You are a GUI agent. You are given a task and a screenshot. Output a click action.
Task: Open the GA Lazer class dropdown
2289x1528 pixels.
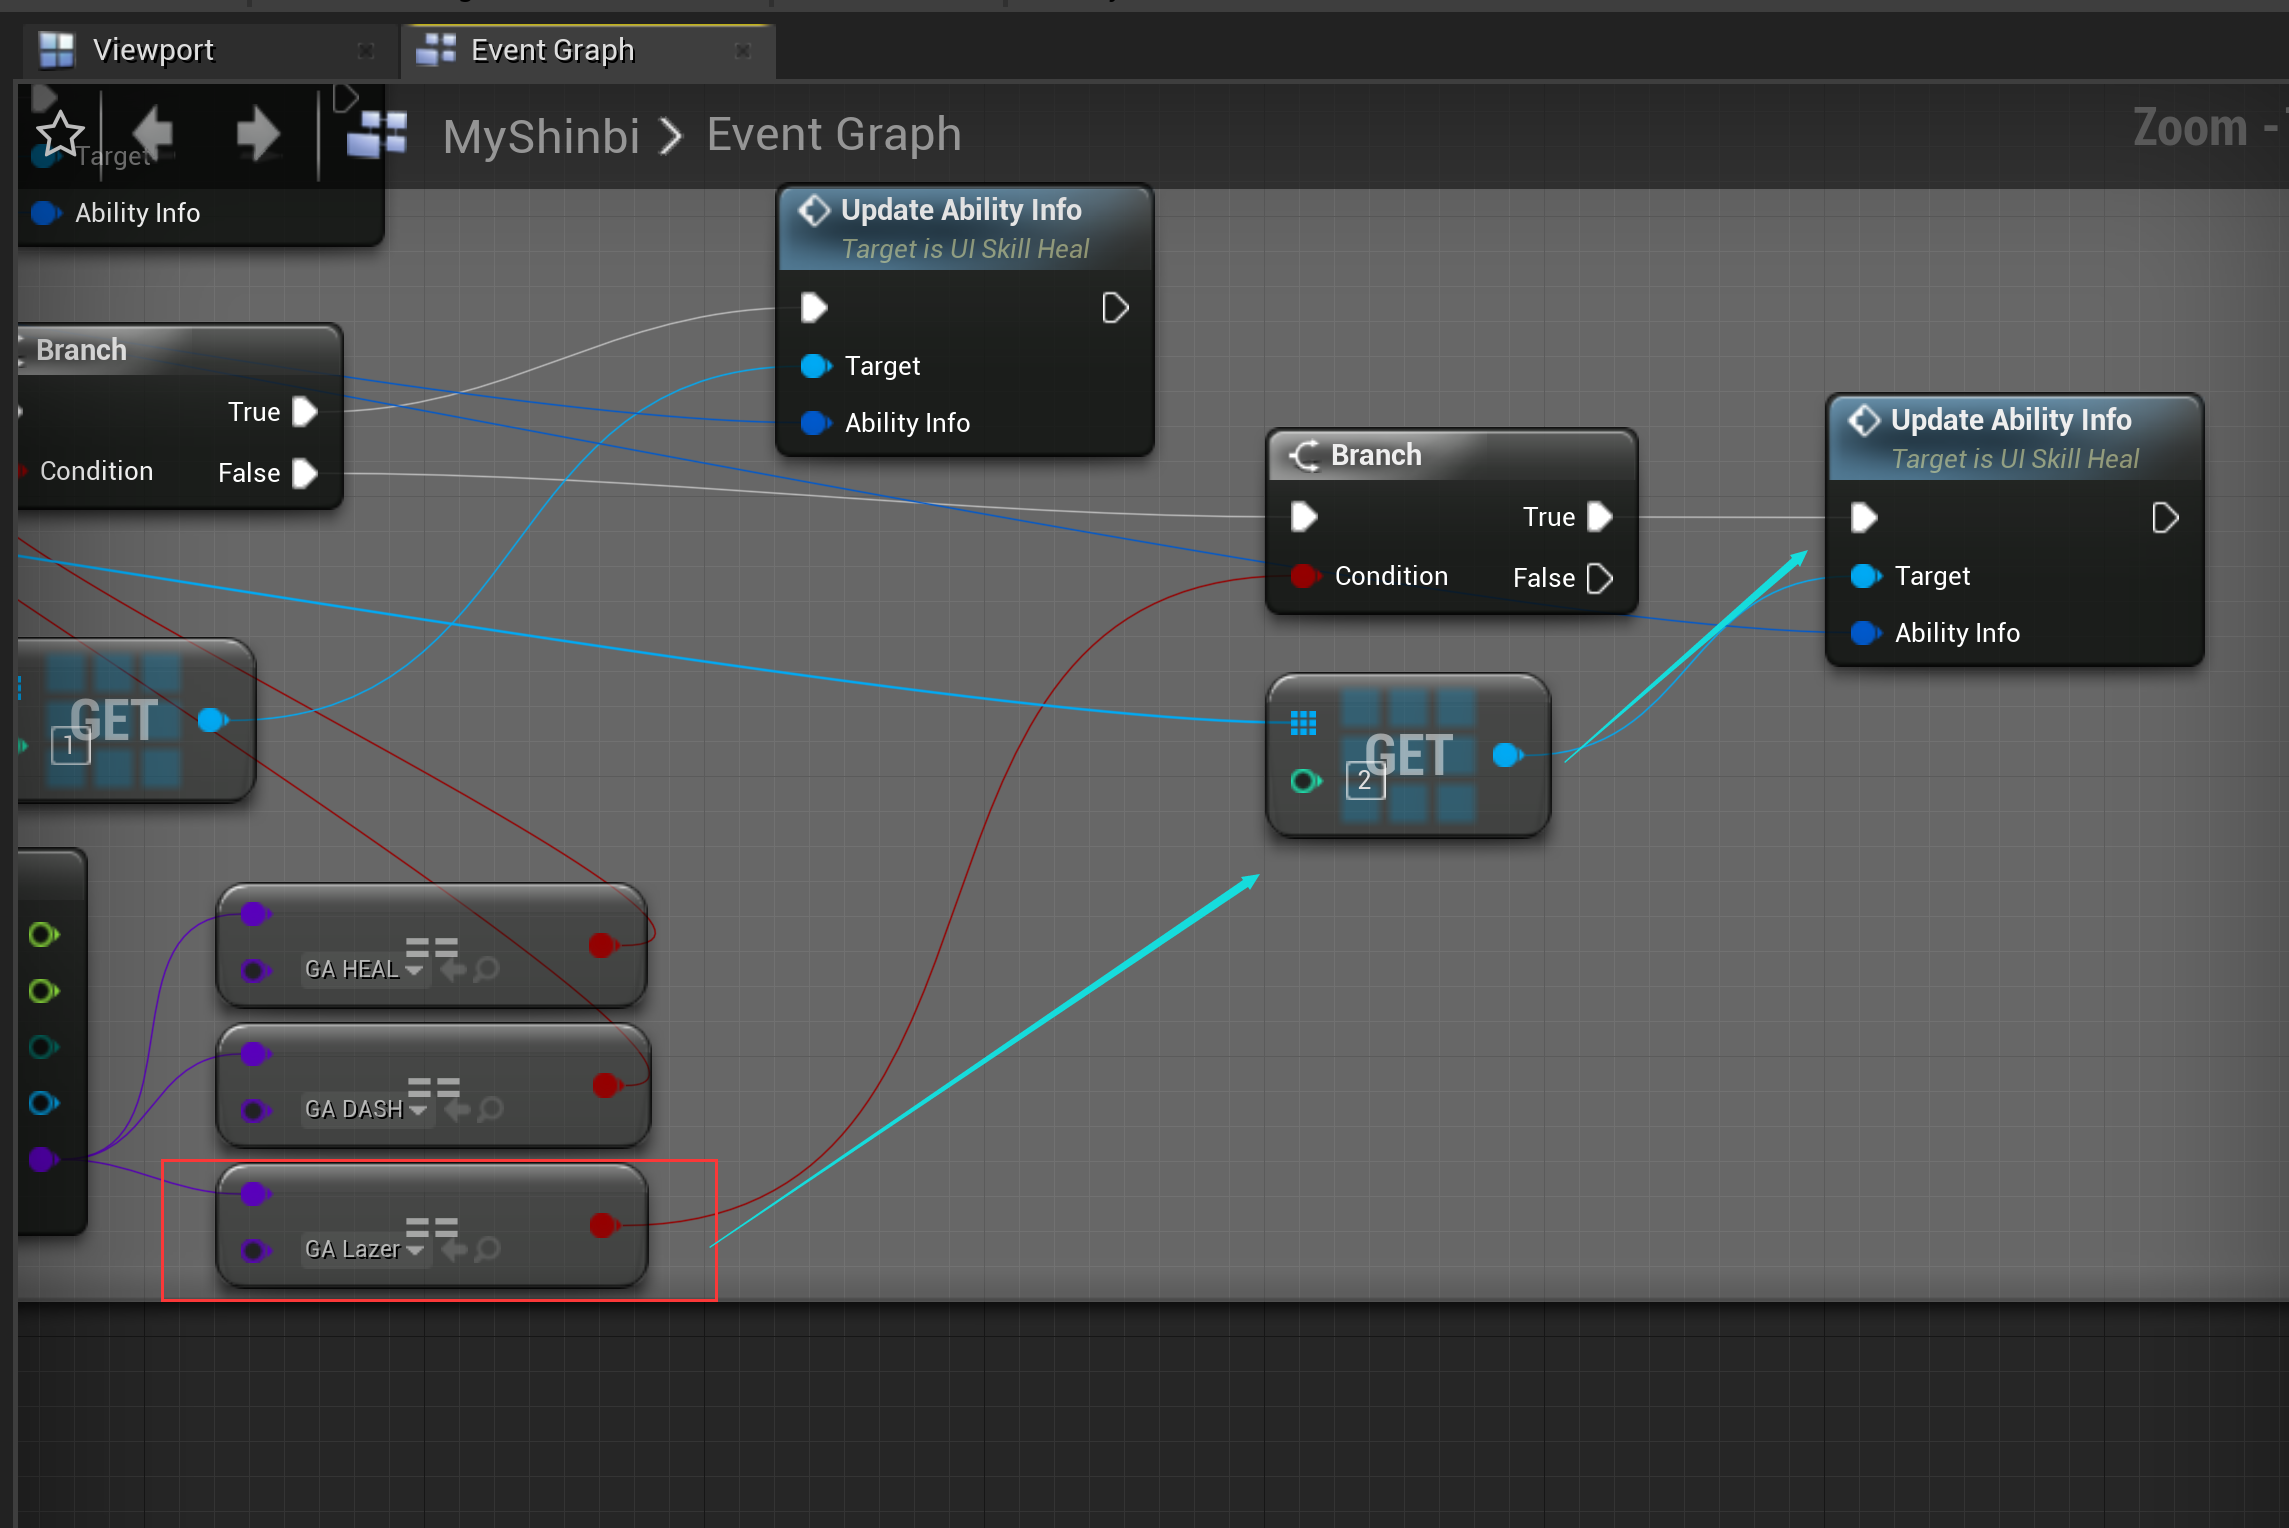(417, 1248)
